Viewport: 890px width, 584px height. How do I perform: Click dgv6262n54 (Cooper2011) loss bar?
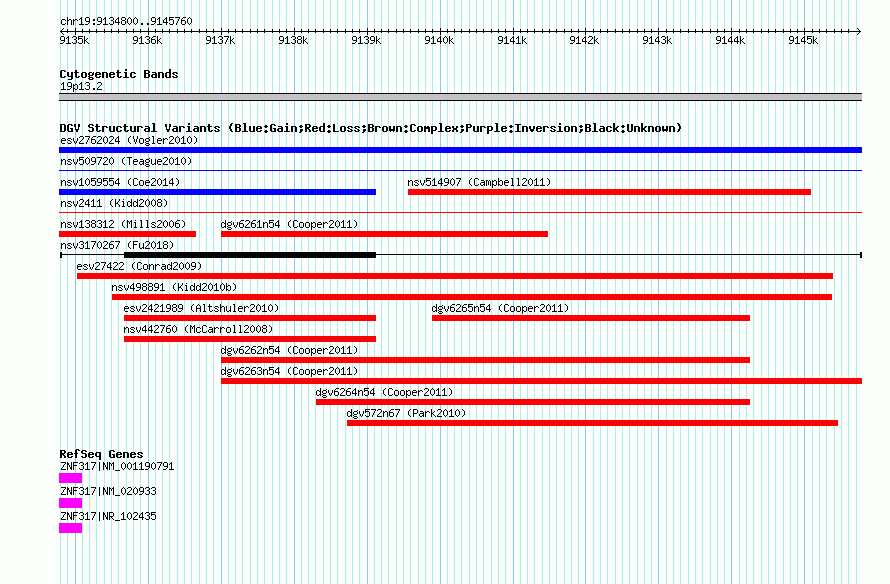pos(485,360)
